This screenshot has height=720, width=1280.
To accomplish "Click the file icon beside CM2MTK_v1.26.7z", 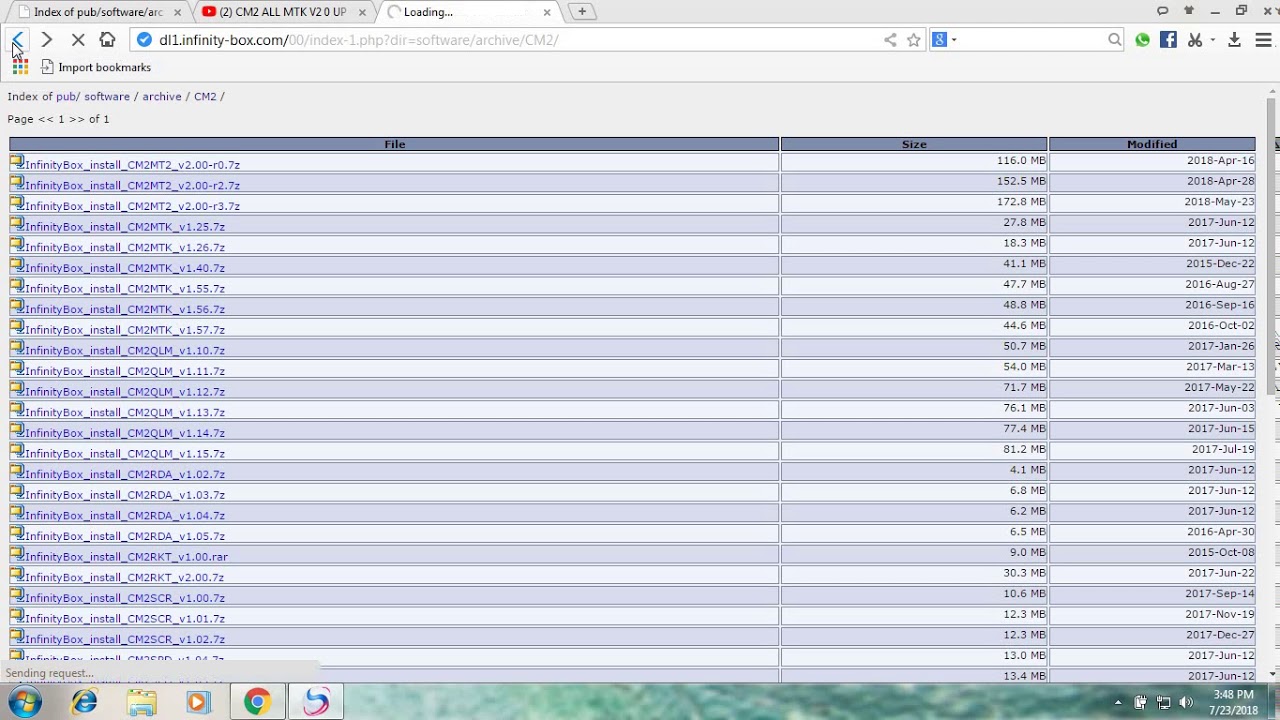I will point(17,244).
